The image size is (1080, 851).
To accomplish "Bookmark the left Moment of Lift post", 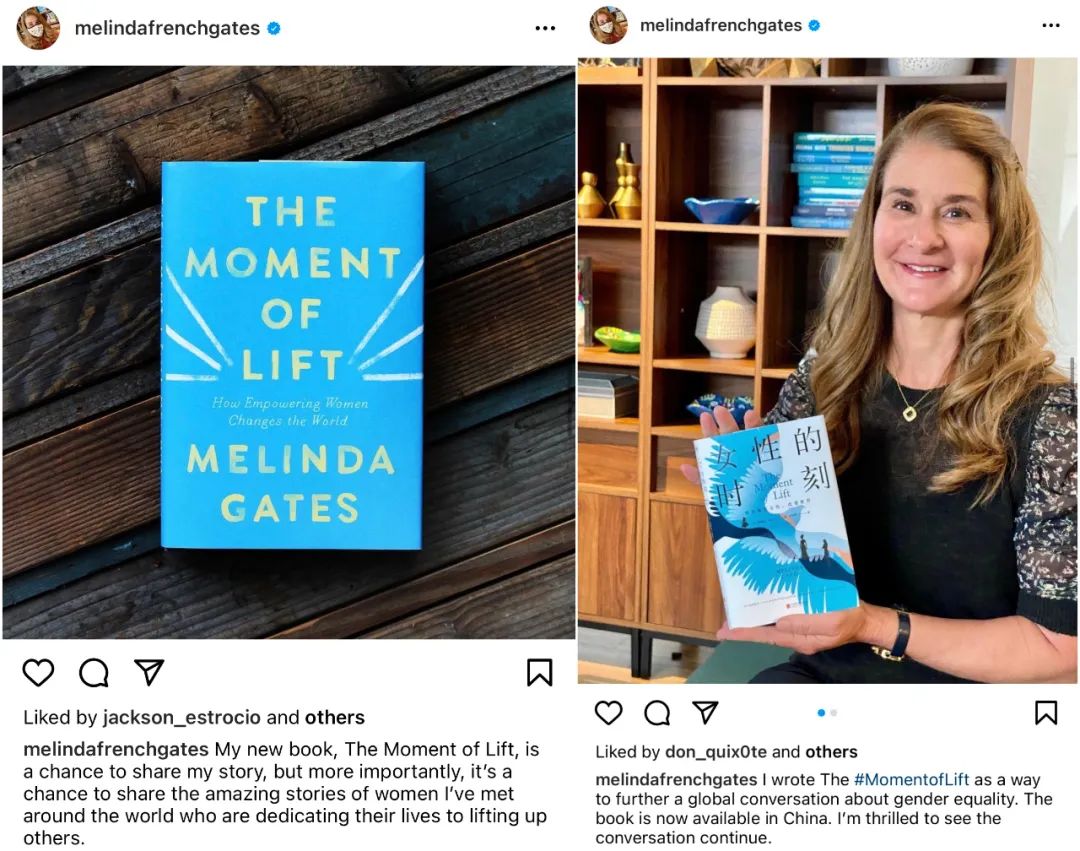I will pyautogui.click(x=539, y=672).
